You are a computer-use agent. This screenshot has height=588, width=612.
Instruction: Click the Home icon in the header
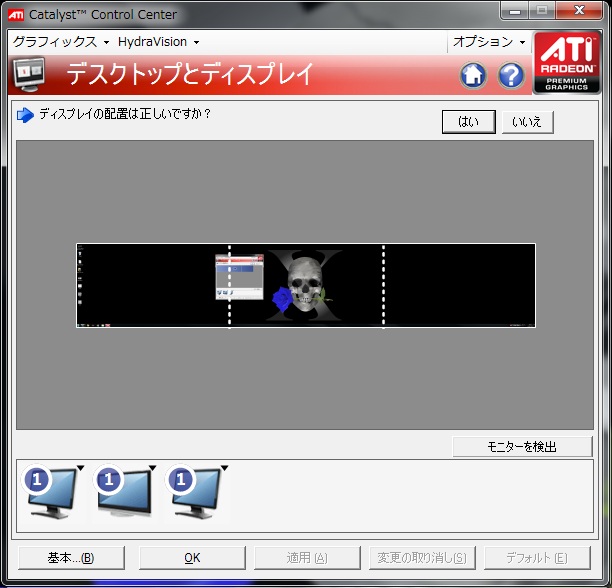tap(473, 75)
